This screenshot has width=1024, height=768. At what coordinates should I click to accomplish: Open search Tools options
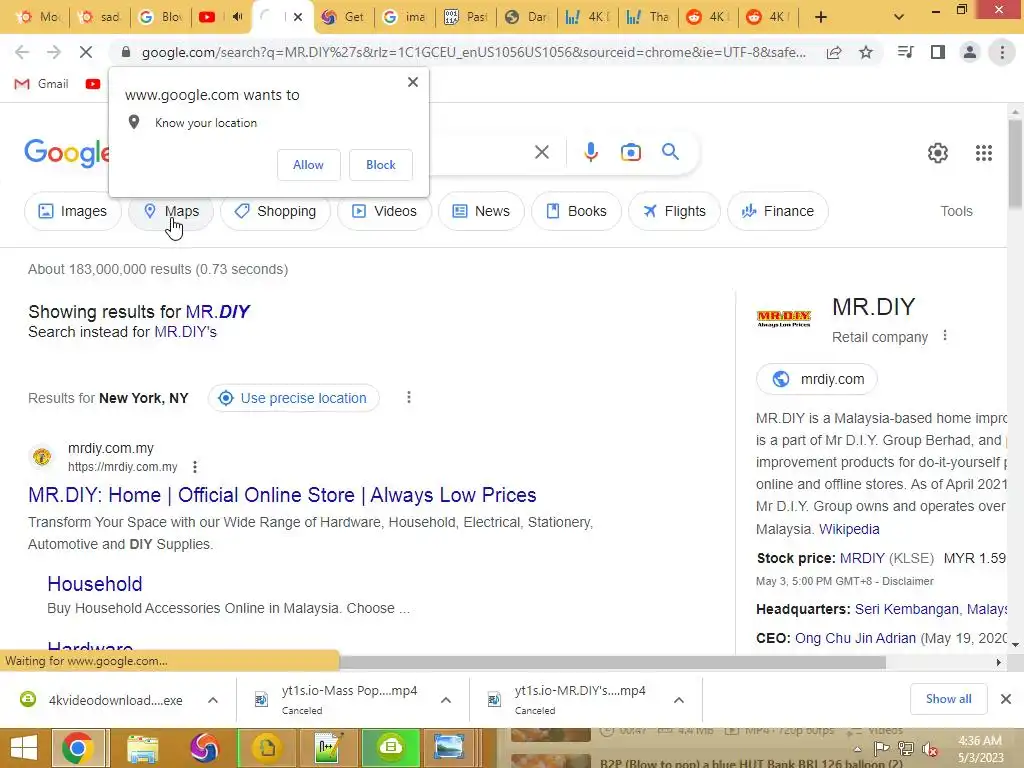[x=956, y=211]
